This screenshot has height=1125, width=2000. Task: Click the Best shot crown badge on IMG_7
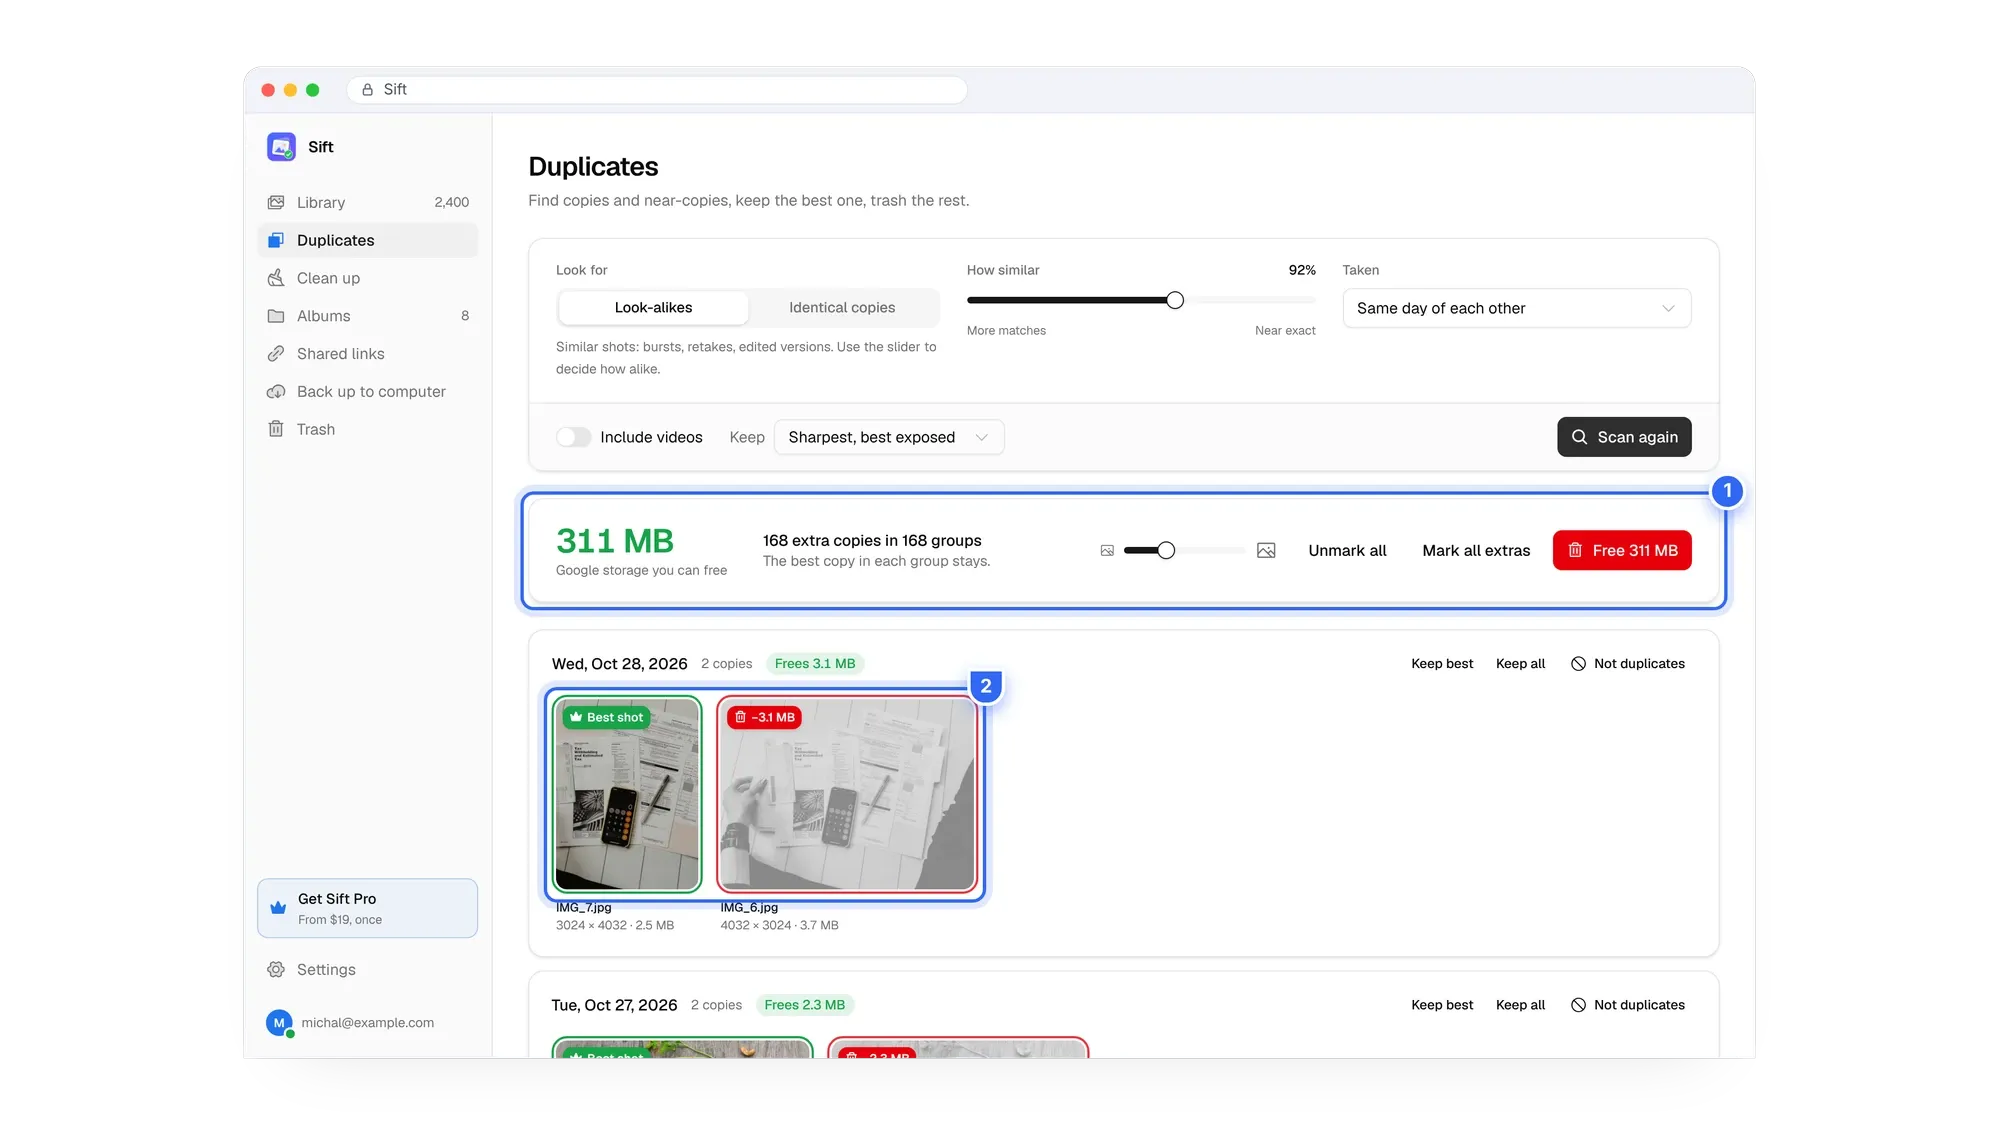(x=606, y=718)
